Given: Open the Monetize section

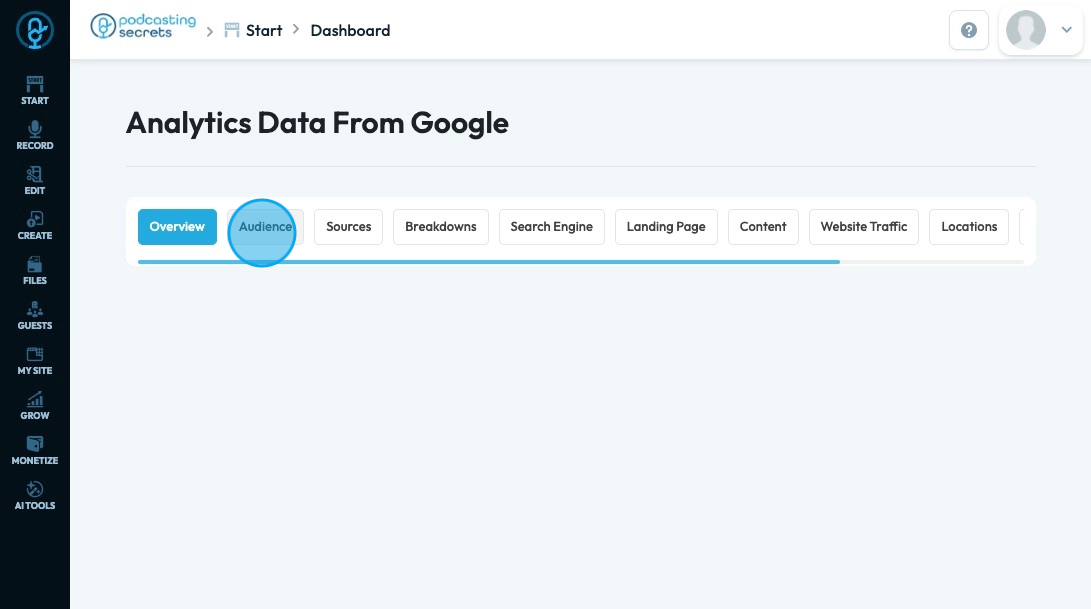Looking at the screenshot, I should point(35,450).
